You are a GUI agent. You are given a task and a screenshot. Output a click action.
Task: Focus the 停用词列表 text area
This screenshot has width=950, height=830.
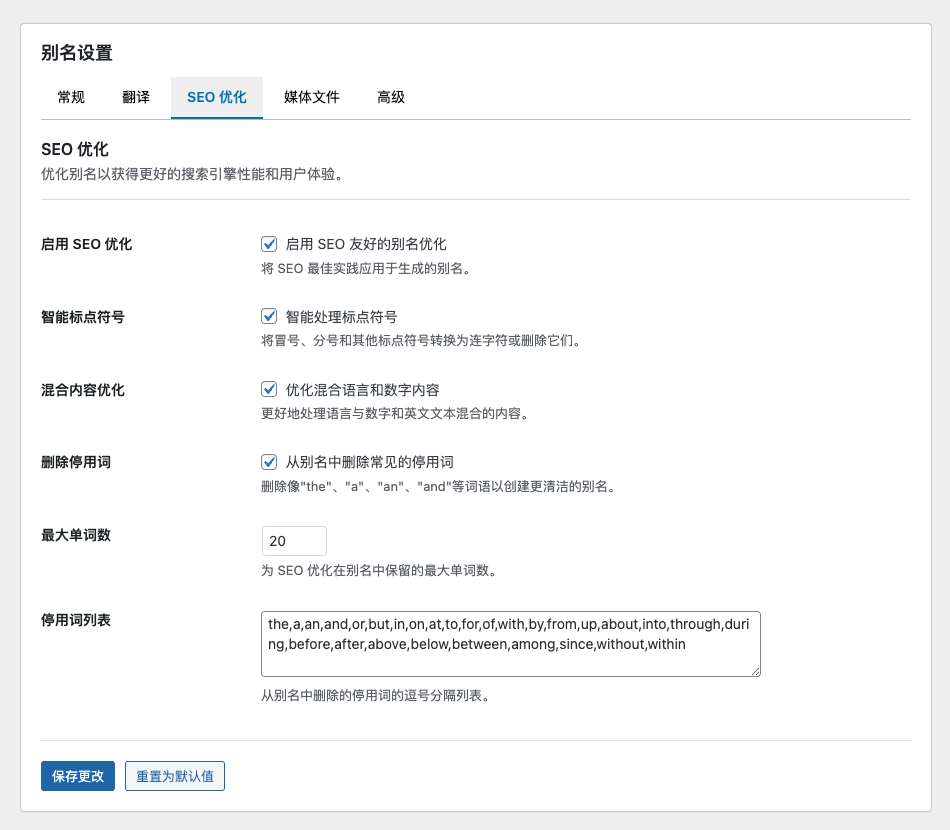(510, 644)
